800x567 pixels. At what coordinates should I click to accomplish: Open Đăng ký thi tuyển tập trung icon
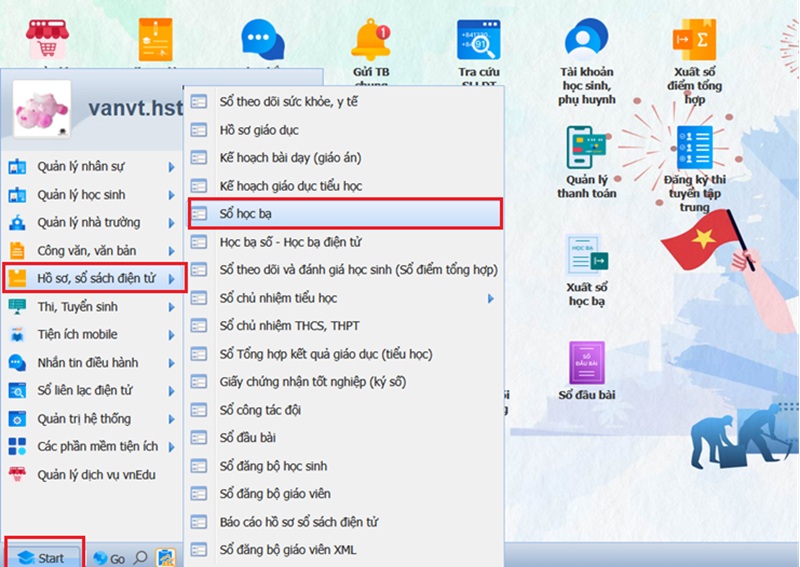pyautogui.click(x=694, y=147)
